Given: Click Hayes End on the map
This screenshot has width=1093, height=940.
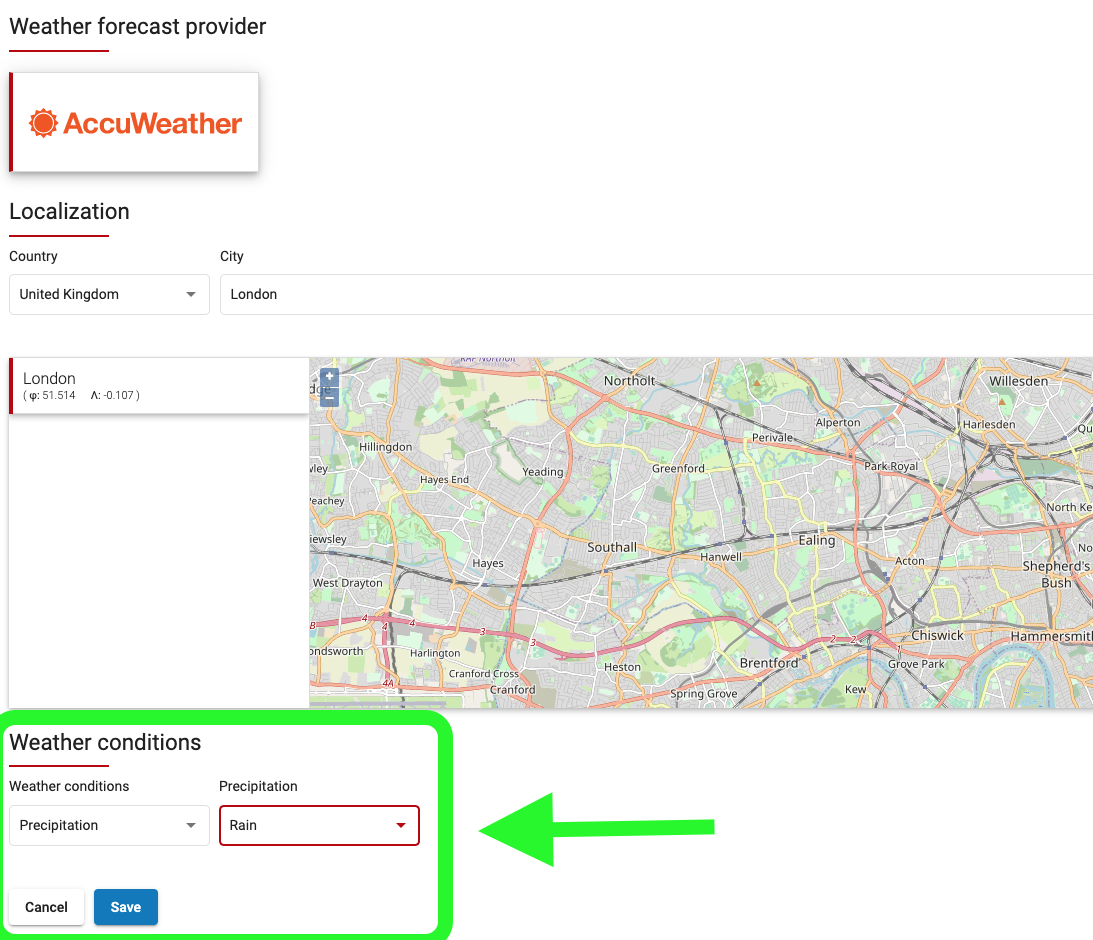Looking at the screenshot, I should [x=444, y=479].
